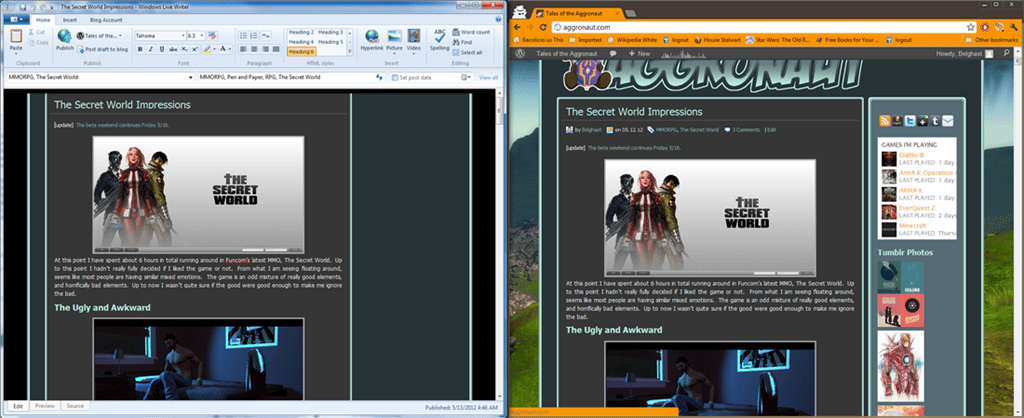Click the bulleted list icon

click(x=242, y=35)
